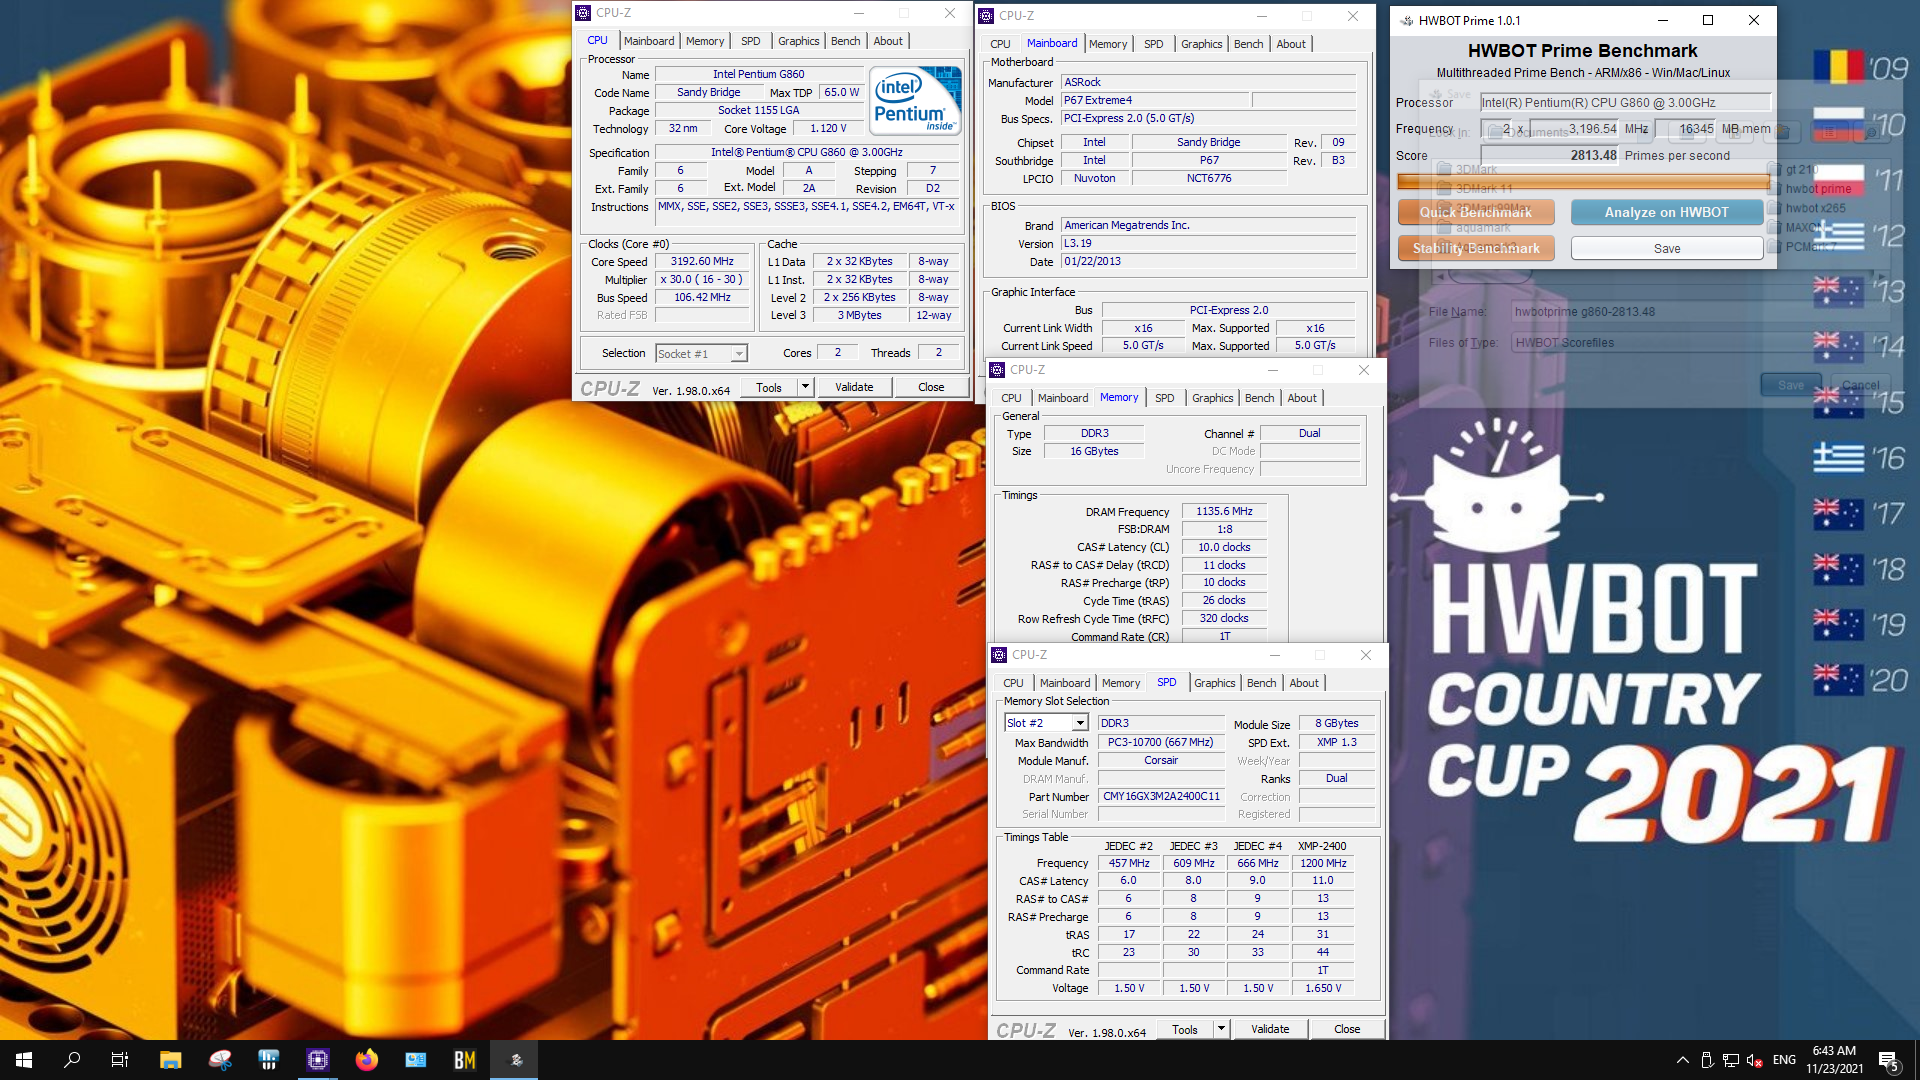Switch to Mainboard tab in the CPU window
This screenshot has width=1920, height=1080.
tap(649, 41)
